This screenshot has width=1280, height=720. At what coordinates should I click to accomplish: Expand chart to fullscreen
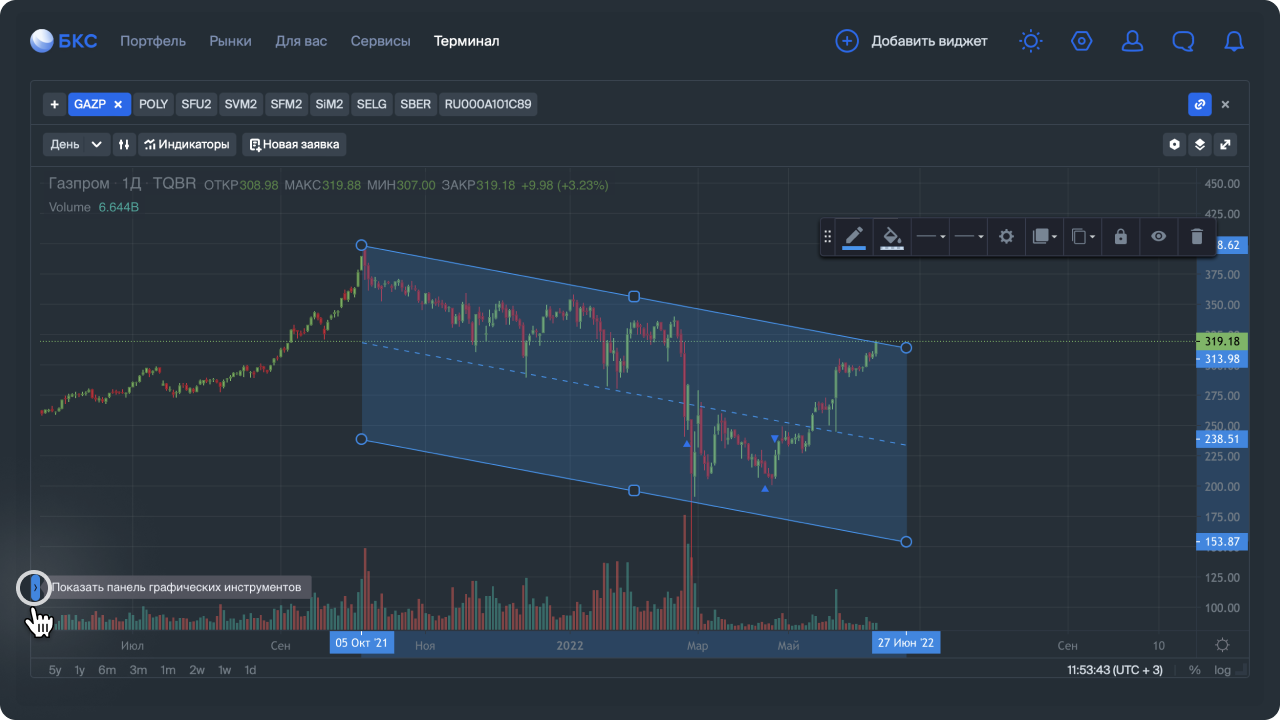[x=1225, y=144]
